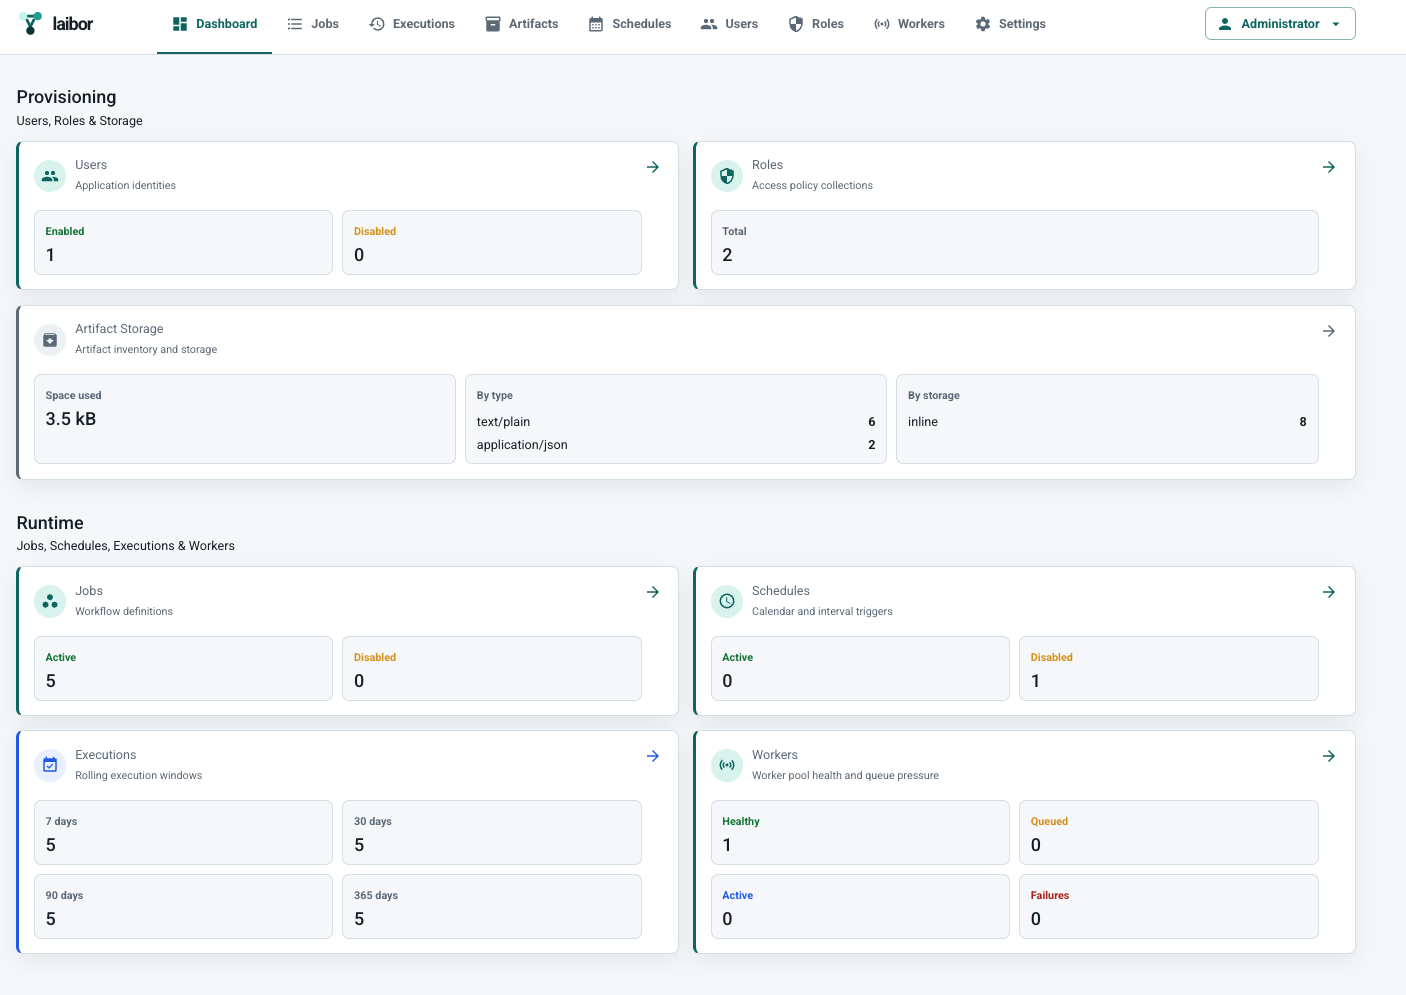Image resolution: width=1406 pixels, height=995 pixels.
Task: Click the text/plain type row
Action: click(x=676, y=422)
